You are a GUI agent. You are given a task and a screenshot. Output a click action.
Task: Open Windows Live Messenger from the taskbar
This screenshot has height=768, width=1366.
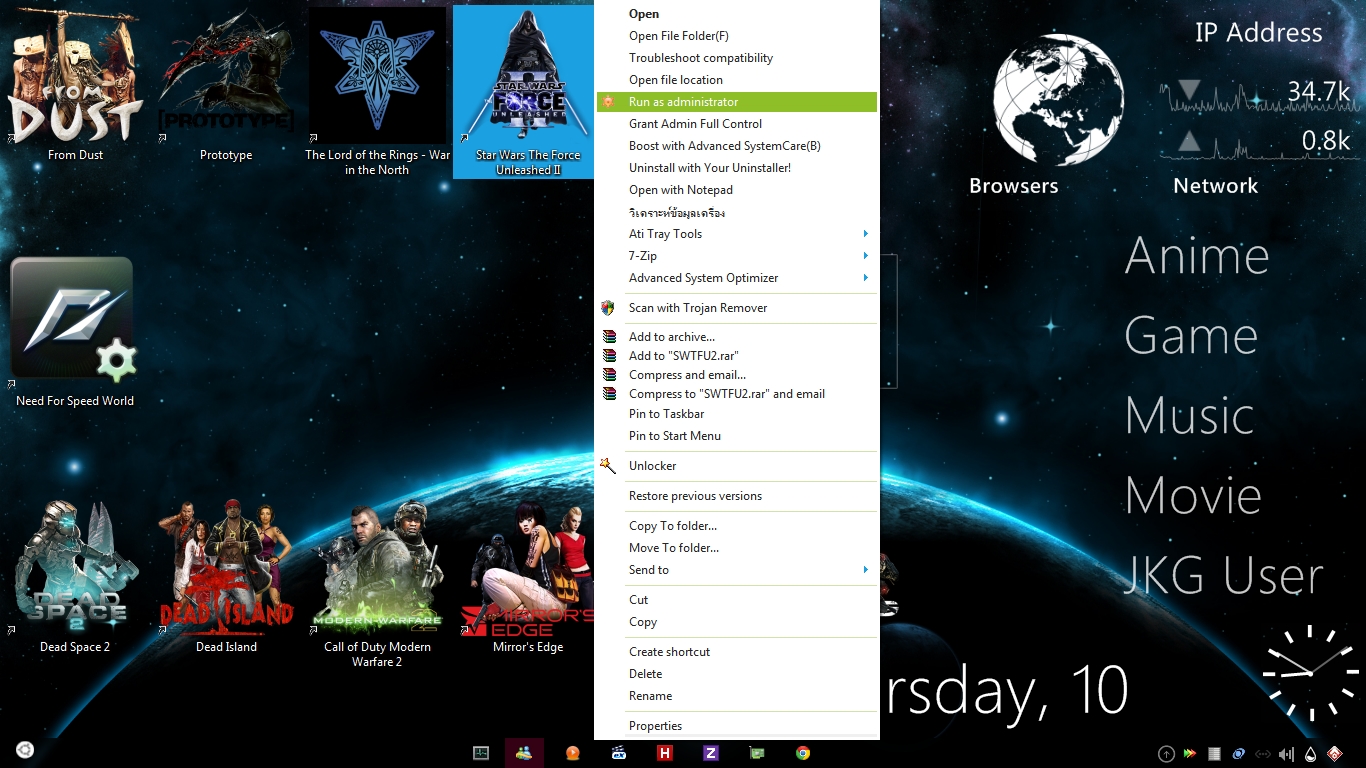524,753
